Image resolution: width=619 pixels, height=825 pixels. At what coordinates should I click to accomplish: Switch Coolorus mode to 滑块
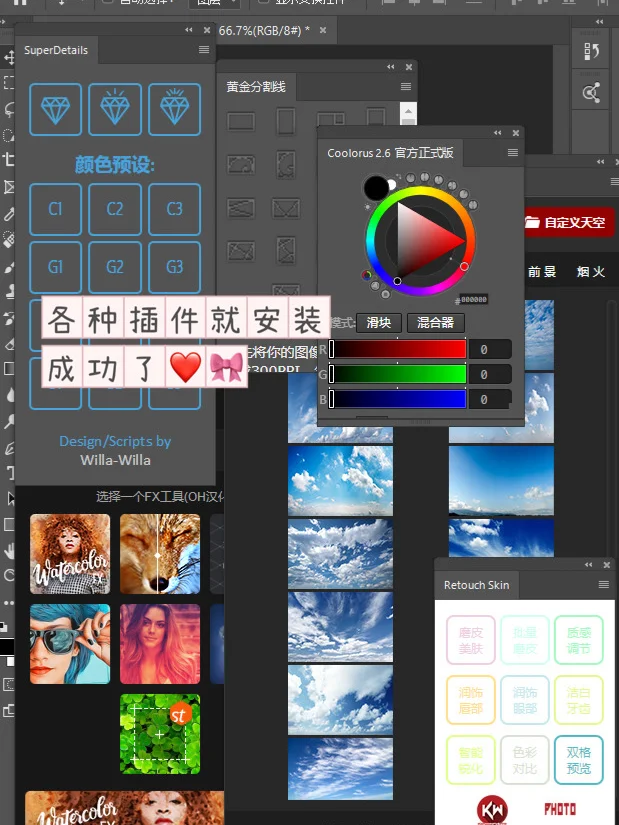click(x=379, y=323)
